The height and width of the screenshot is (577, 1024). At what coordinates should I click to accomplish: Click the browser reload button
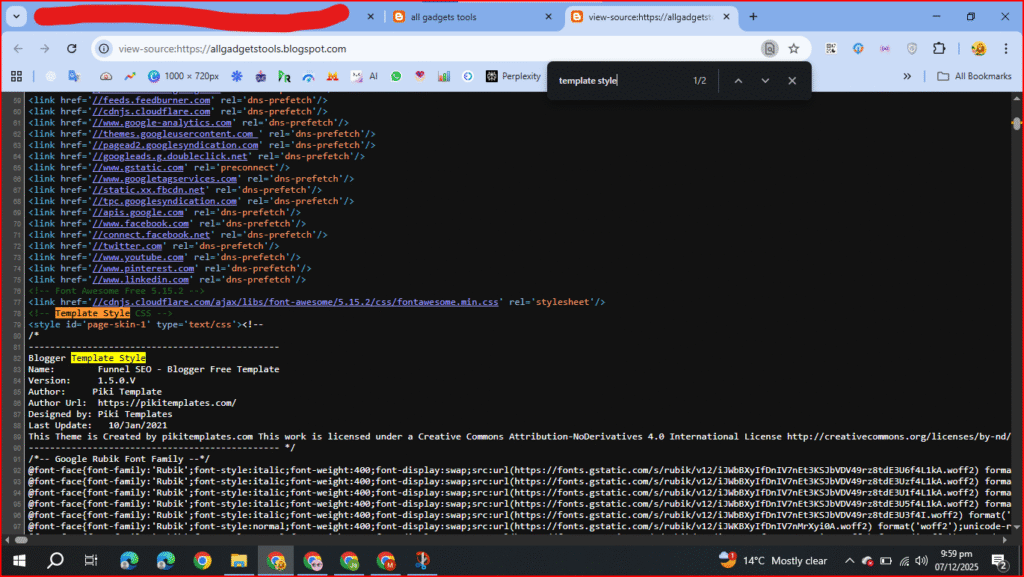[74, 48]
